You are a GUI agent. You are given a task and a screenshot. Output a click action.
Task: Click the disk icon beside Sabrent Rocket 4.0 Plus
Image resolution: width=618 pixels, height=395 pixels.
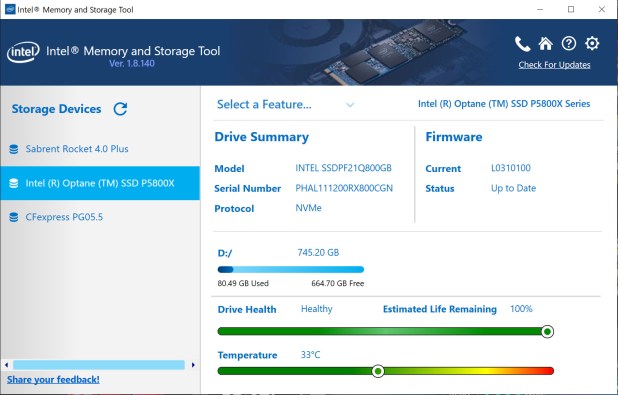14,149
